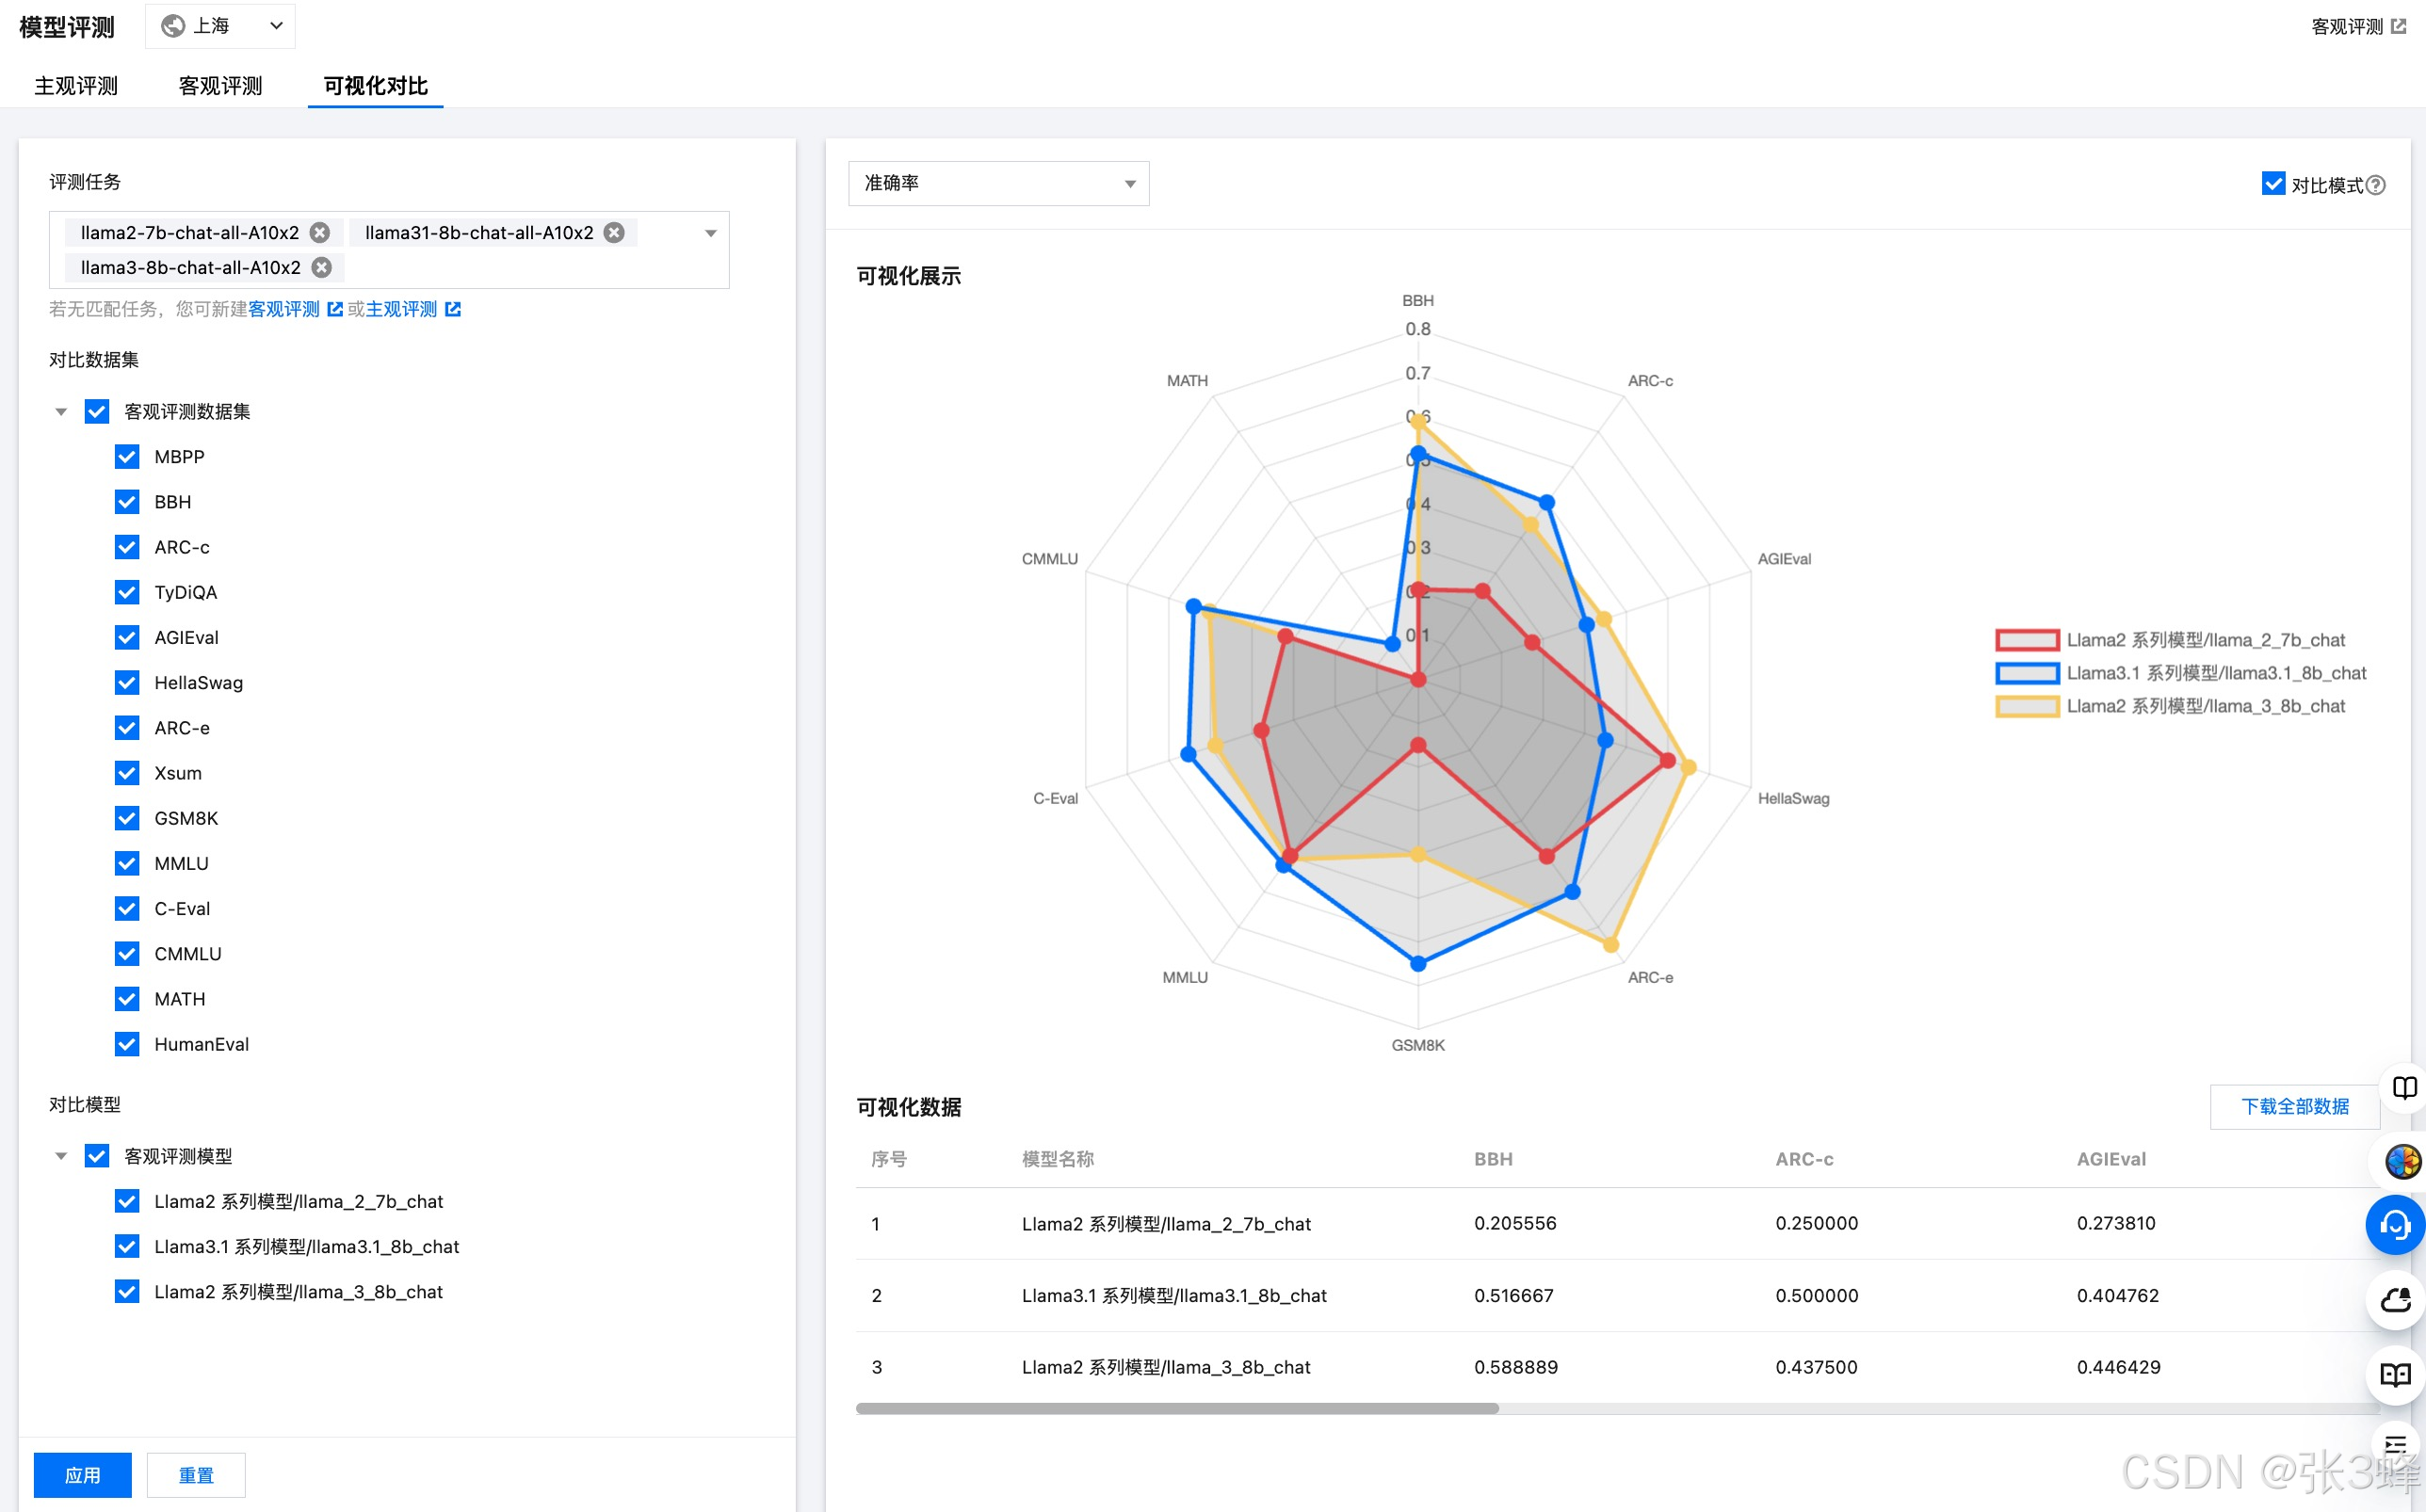Switch to the 主观评测 tab
The height and width of the screenshot is (1512, 2426).
click(x=76, y=86)
